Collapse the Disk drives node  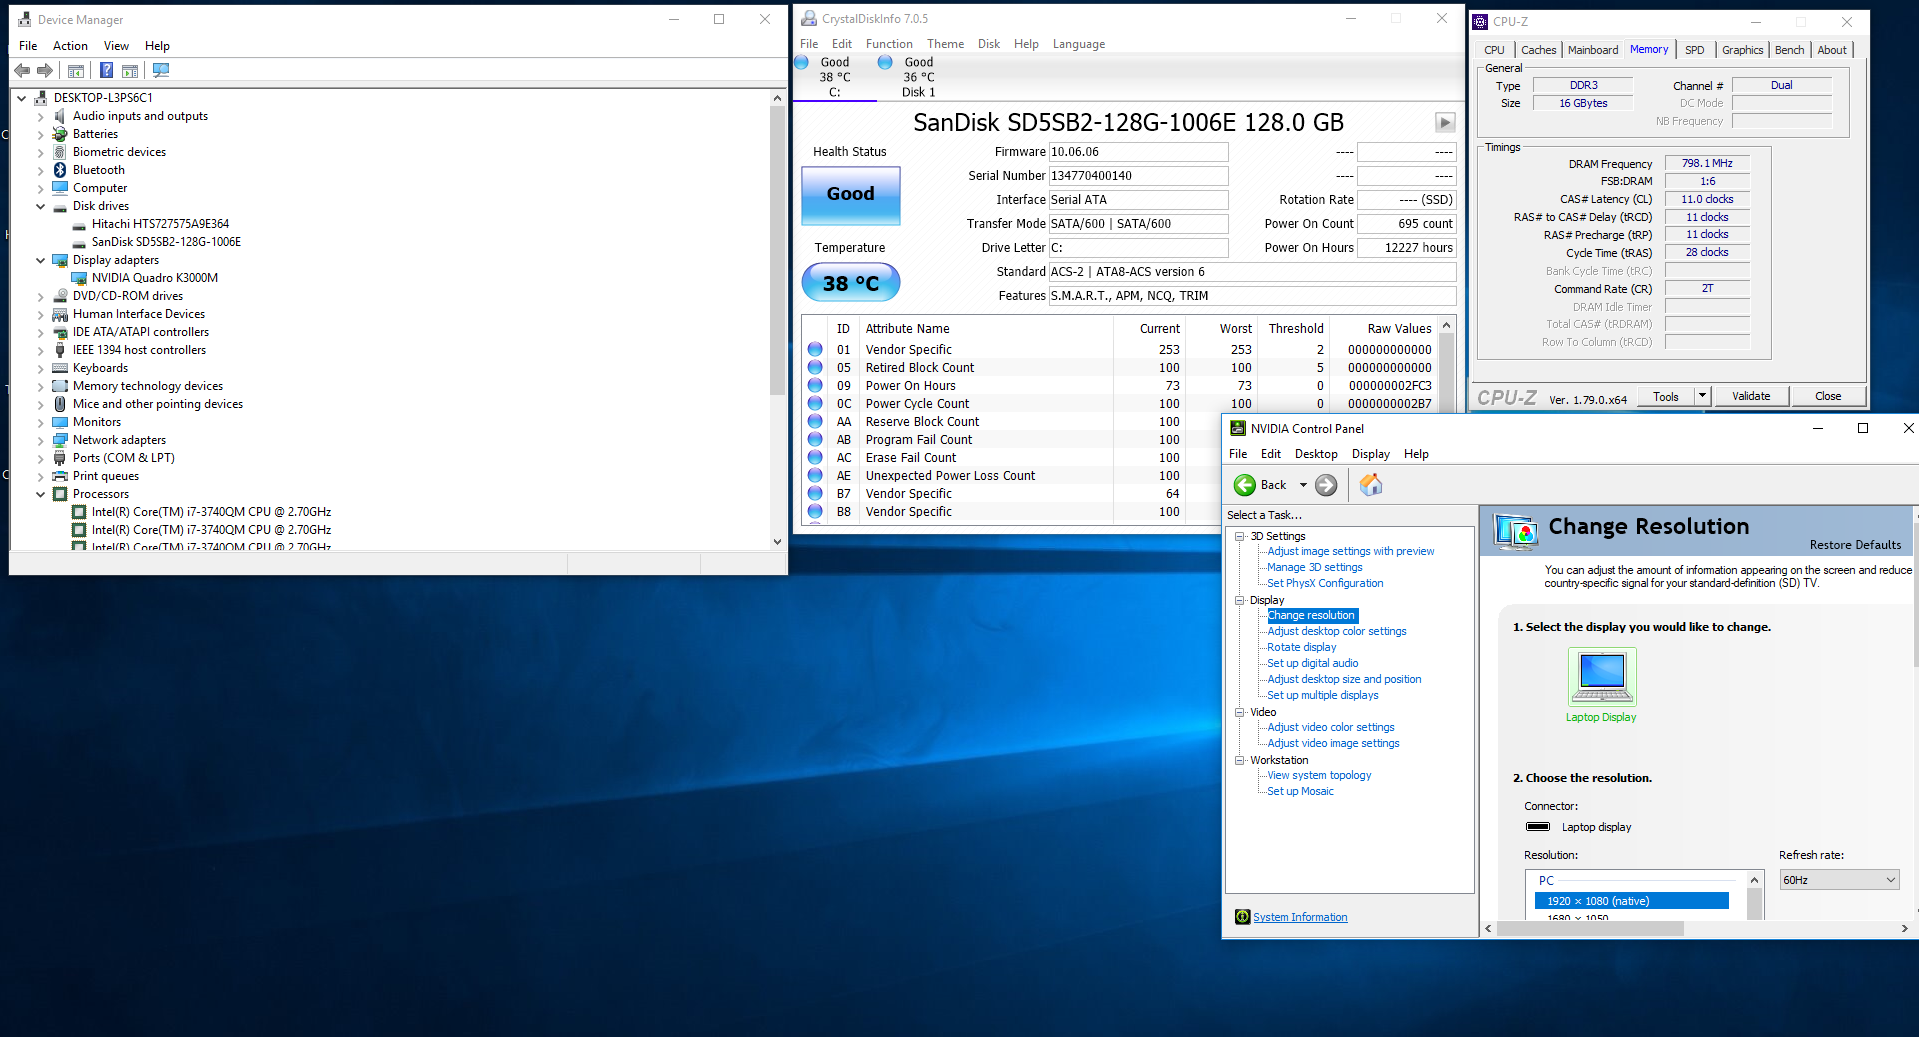click(x=41, y=206)
